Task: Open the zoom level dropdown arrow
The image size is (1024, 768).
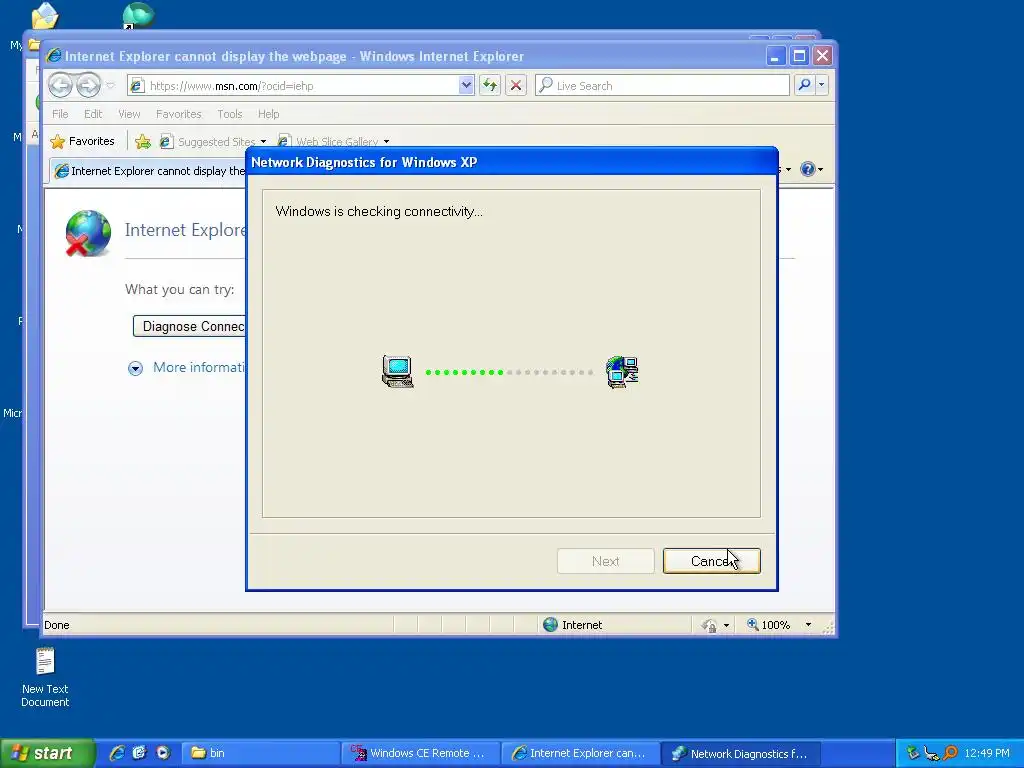Action: (808, 625)
